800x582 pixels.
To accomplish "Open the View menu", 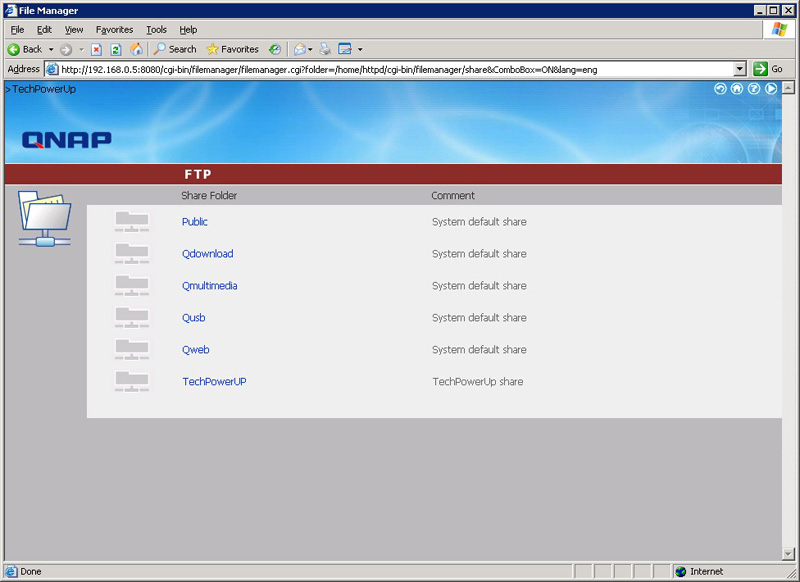I will coord(74,30).
